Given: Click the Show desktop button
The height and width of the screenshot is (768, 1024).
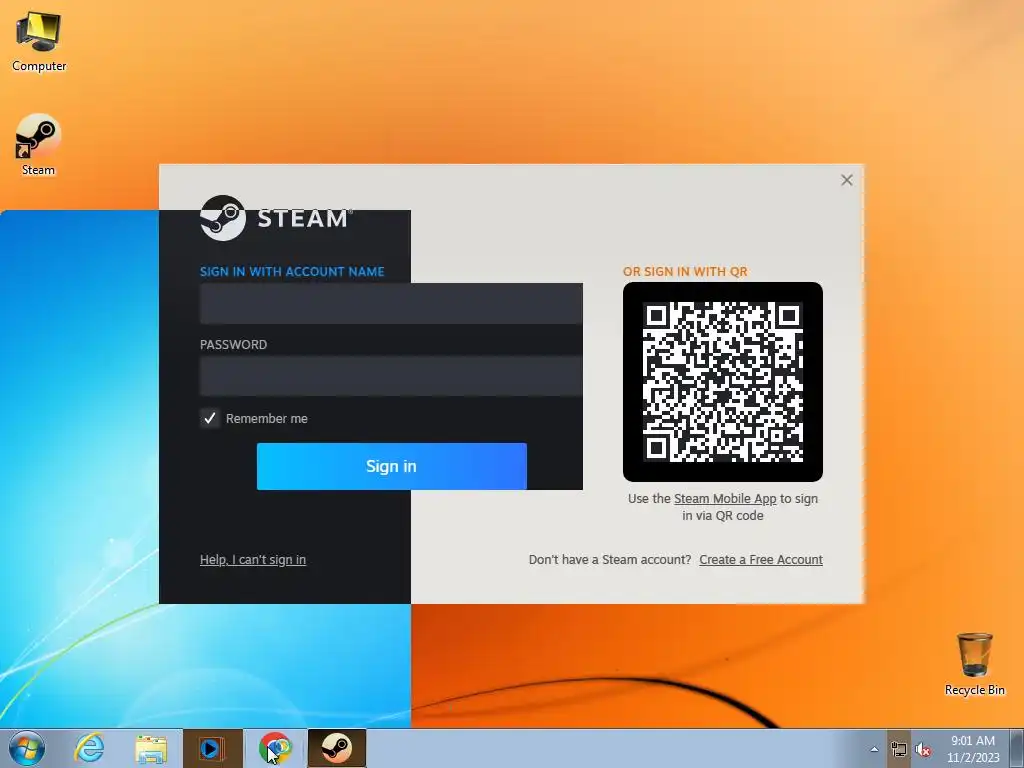Looking at the screenshot, I should pyautogui.click(x=1017, y=749).
